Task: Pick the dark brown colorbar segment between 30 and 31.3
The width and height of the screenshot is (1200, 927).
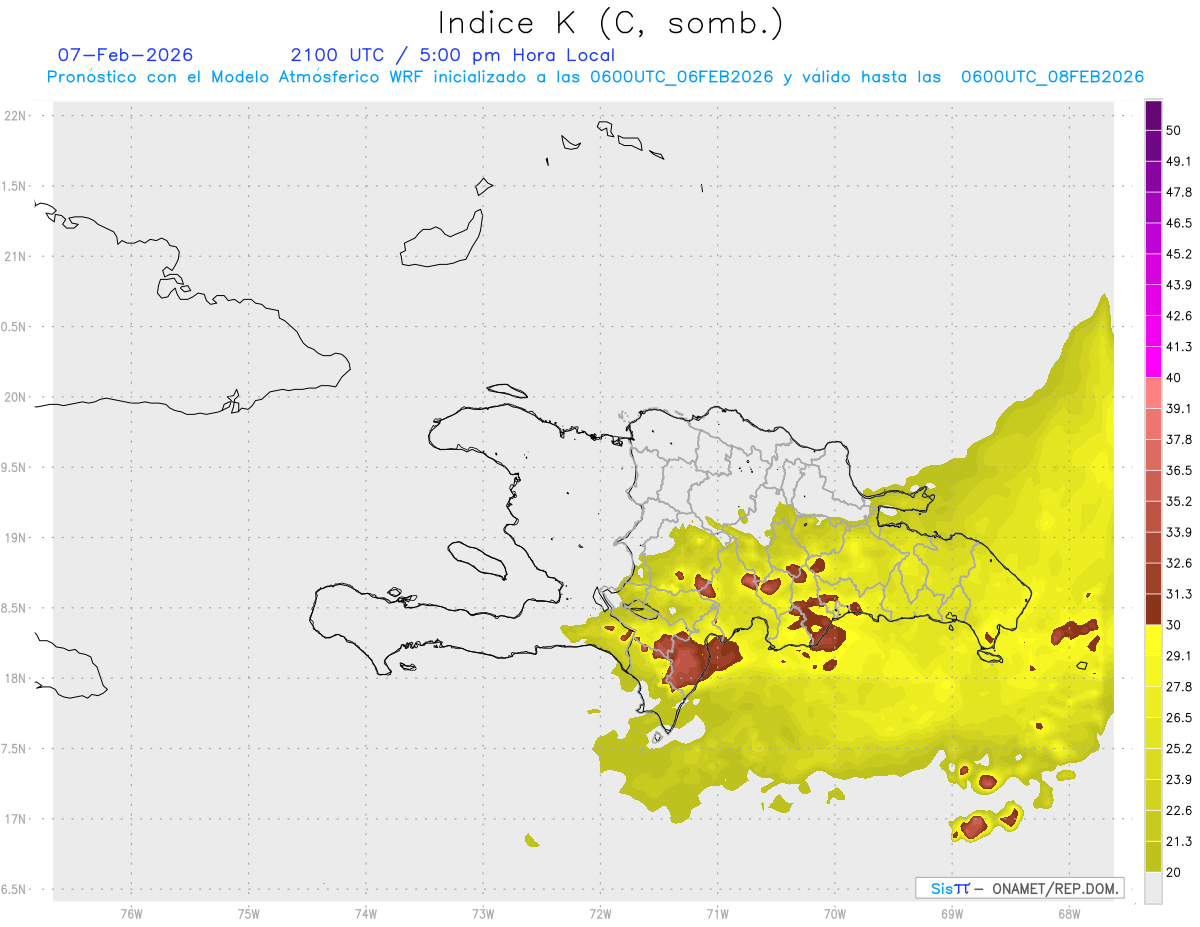Action: (1153, 610)
